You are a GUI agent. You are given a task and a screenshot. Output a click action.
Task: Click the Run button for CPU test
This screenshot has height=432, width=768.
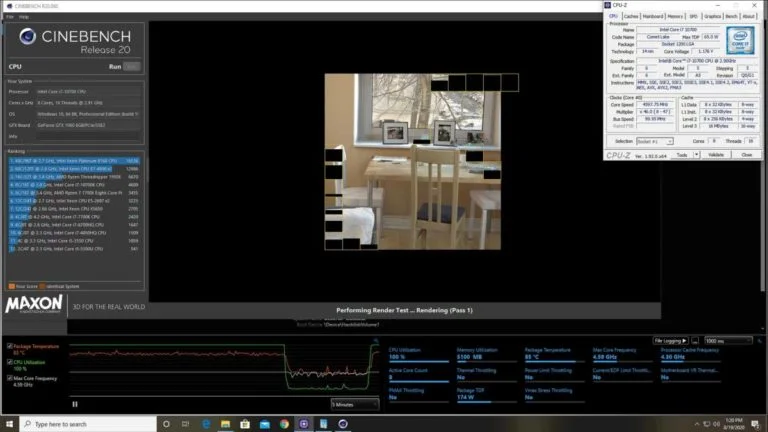131,67
